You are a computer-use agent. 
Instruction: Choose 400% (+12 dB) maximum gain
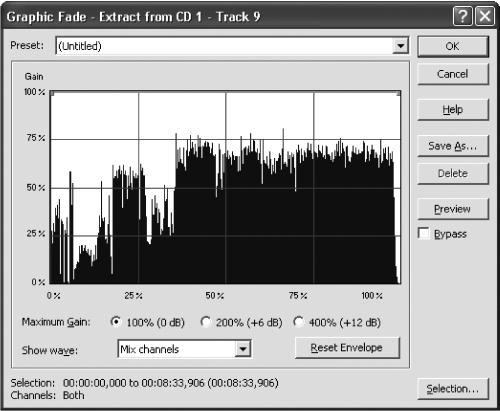pos(298,322)
